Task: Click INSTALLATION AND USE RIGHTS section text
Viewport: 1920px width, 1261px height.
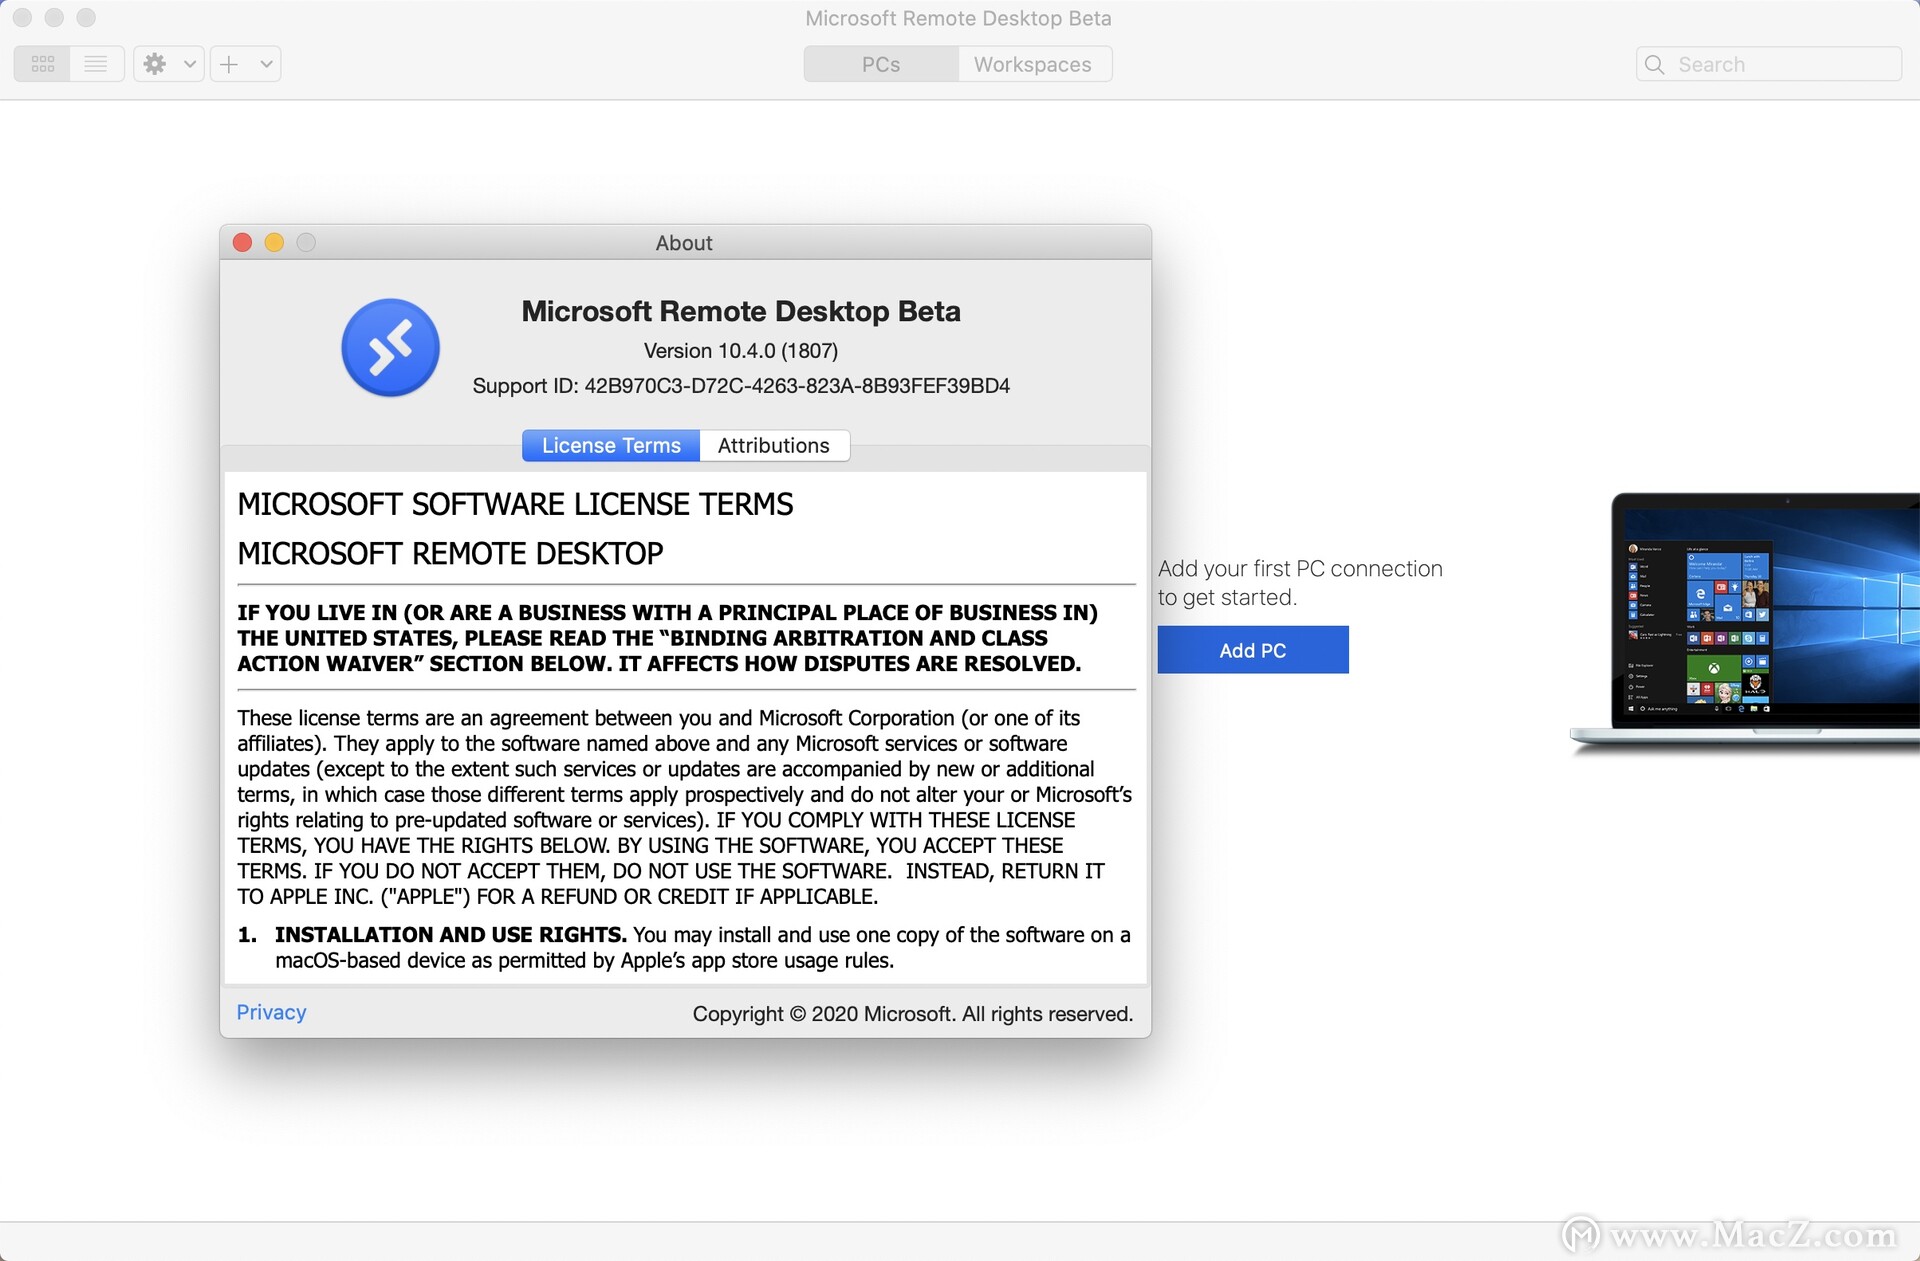Action: coord(684,947)
